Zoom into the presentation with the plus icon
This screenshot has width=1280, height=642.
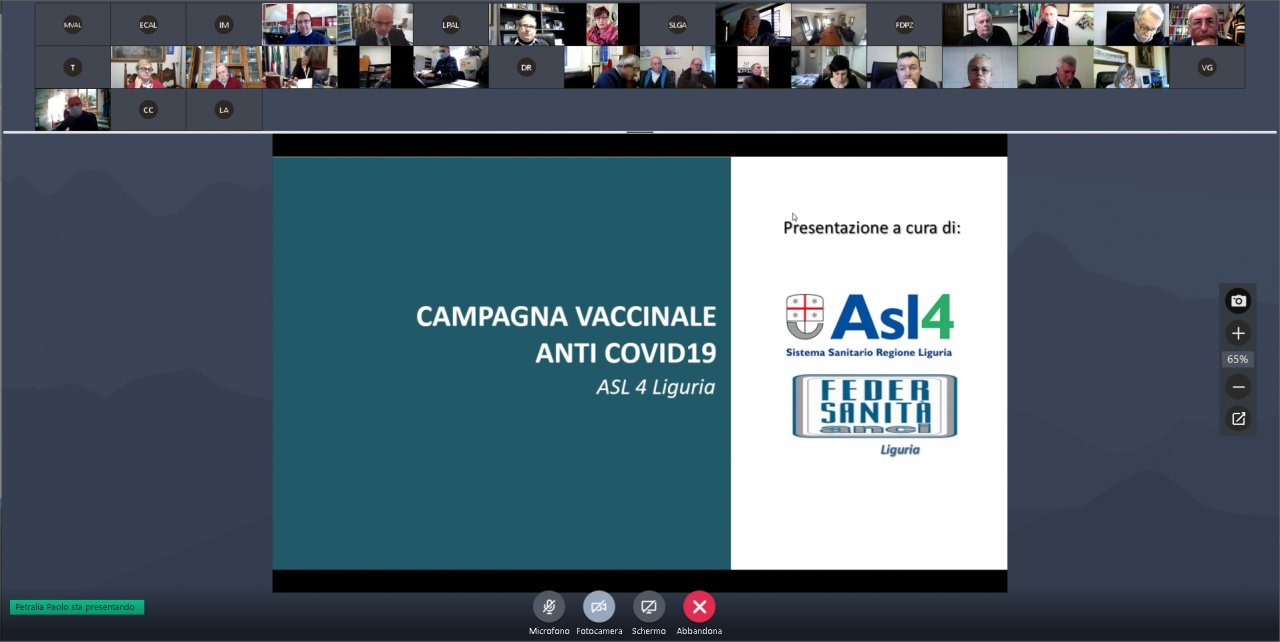click(1238, 333)
